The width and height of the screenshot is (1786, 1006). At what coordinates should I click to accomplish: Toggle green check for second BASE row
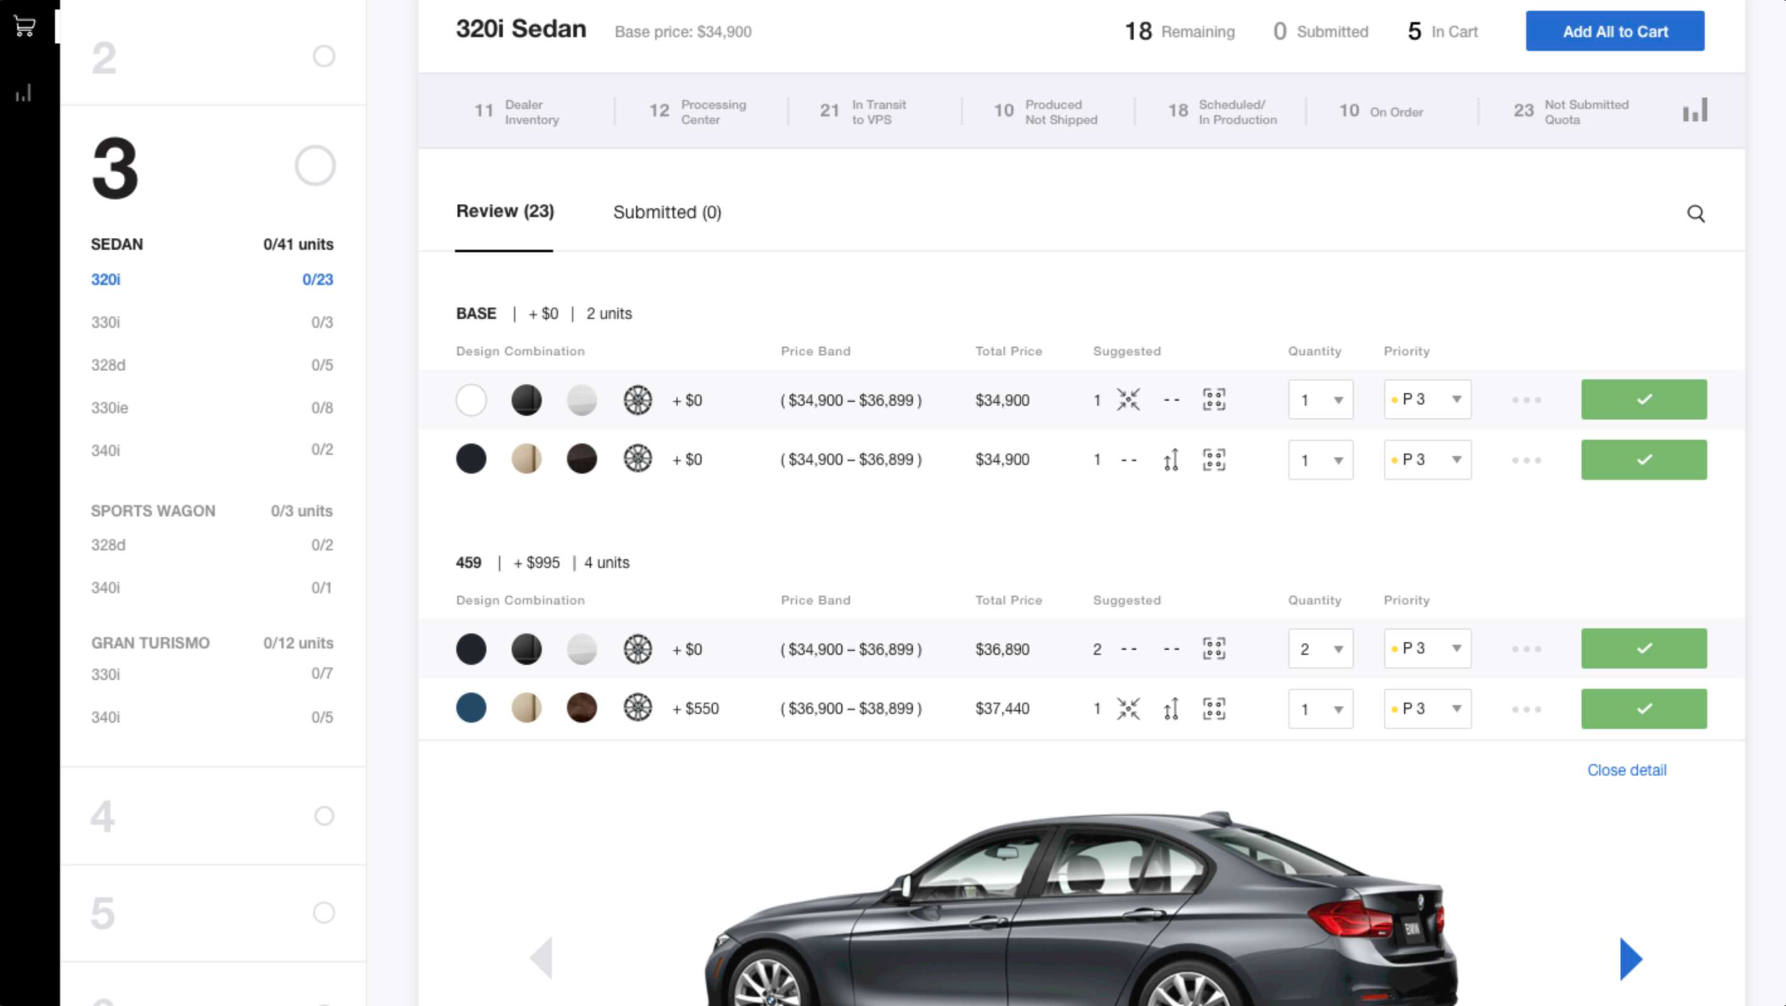click(1643, 459)
